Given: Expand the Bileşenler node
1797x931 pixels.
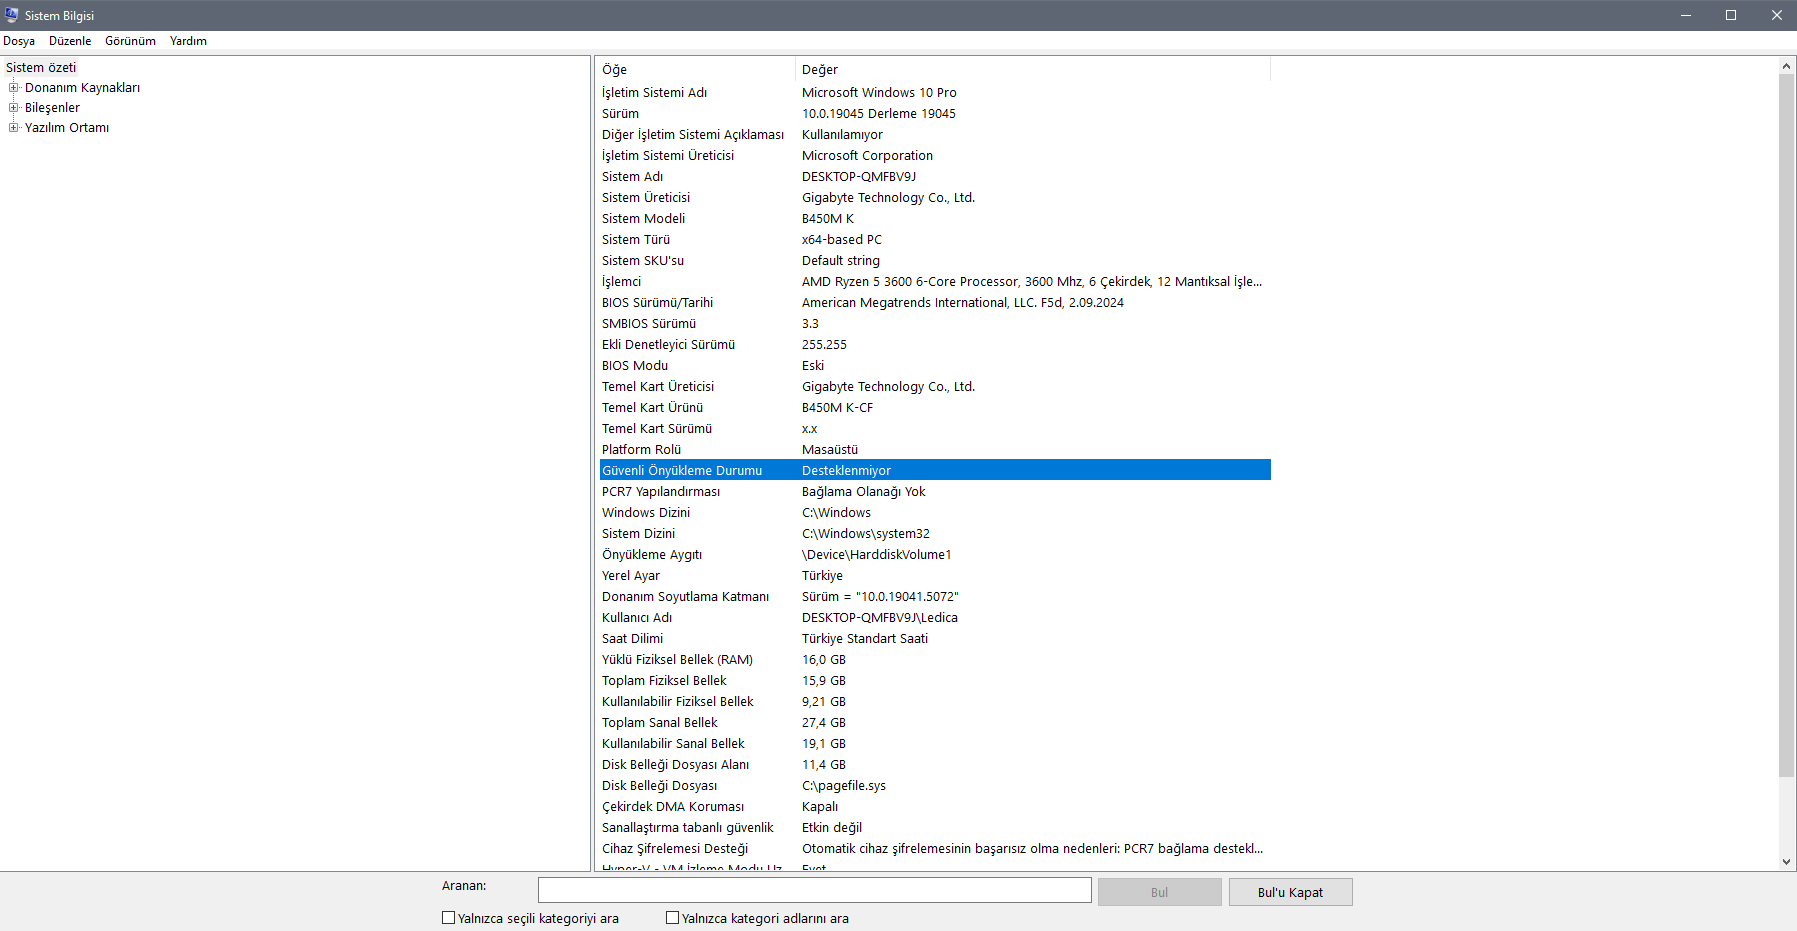Looking at the screenshot, I should (x=14, y=108).
